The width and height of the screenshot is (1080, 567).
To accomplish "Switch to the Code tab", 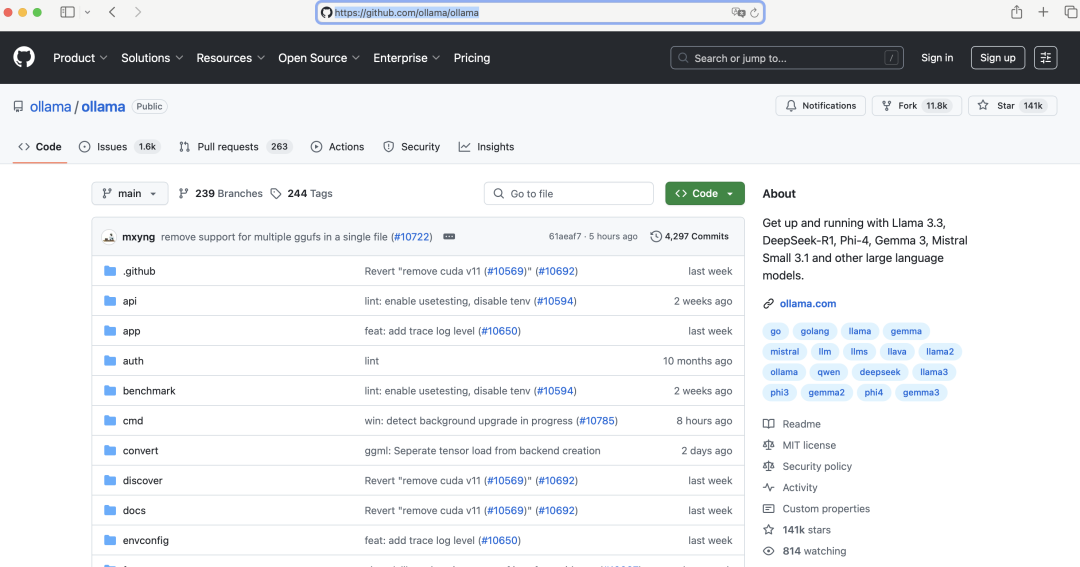I will [x=40, y=147].
